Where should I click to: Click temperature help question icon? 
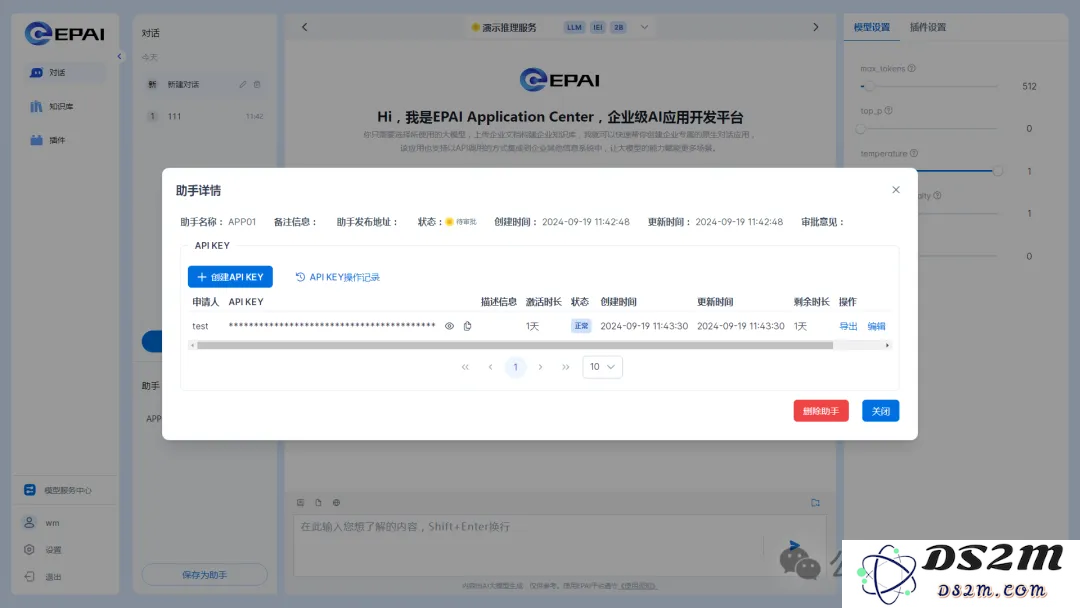click(914, 153)
